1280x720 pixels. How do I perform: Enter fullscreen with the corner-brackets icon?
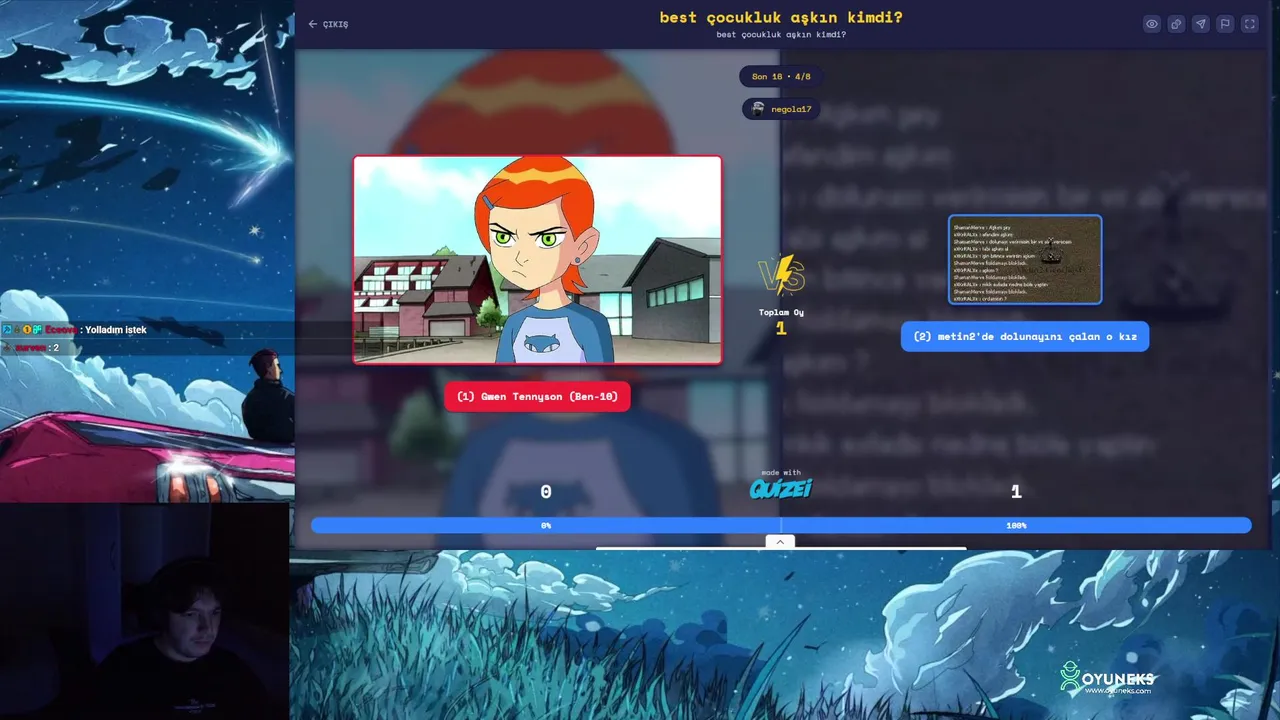(1250, 24)
